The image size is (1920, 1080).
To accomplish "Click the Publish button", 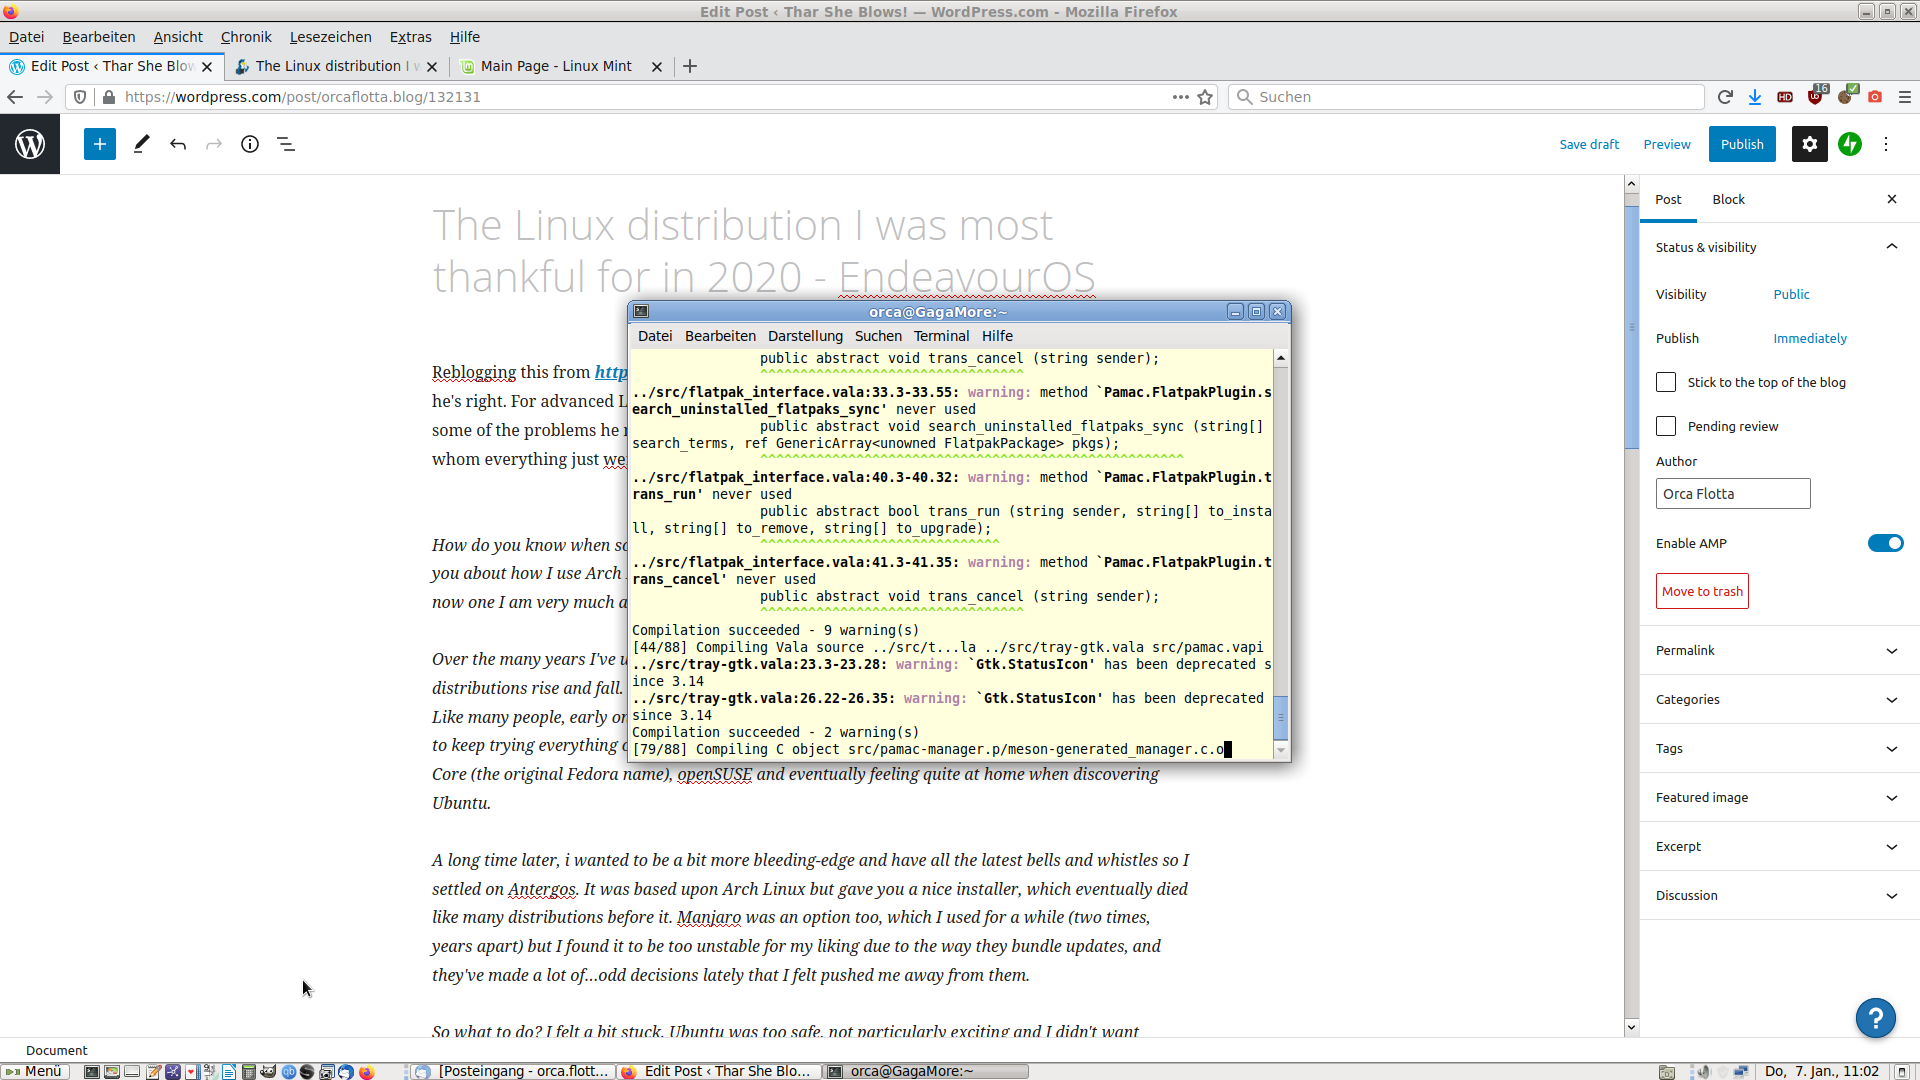I will [x=1742, y=144].
